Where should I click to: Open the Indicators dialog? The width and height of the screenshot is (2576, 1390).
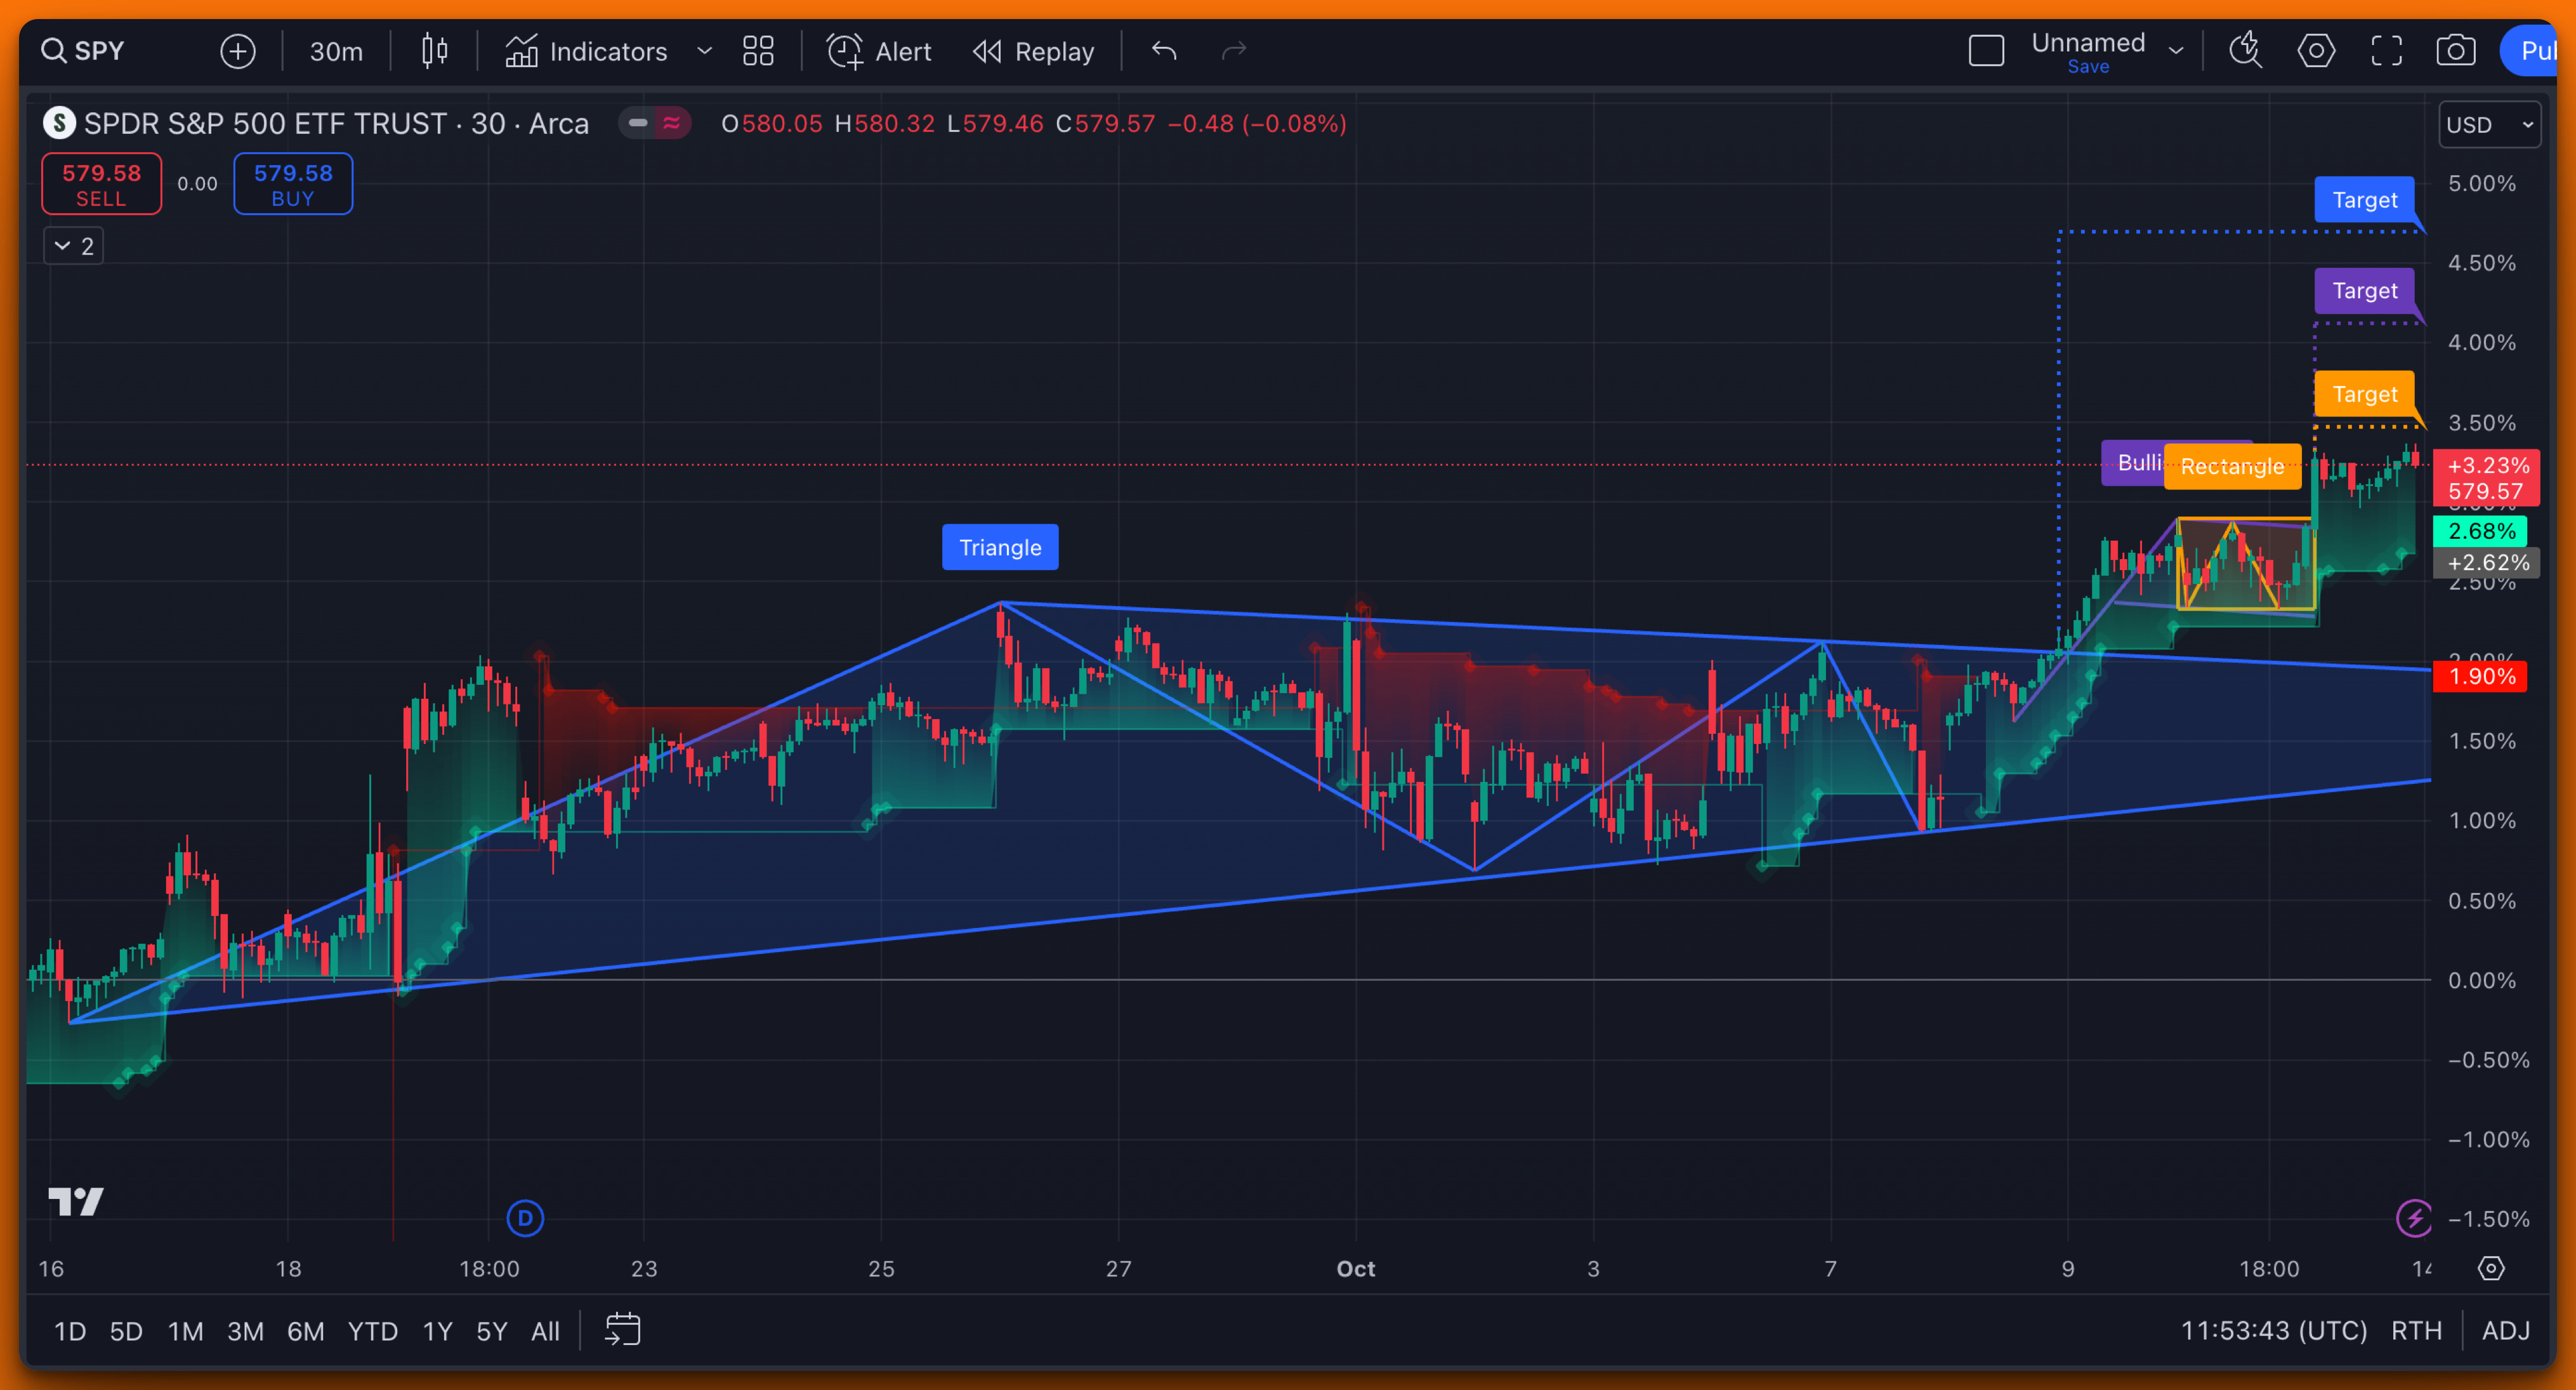coord(587,51)
